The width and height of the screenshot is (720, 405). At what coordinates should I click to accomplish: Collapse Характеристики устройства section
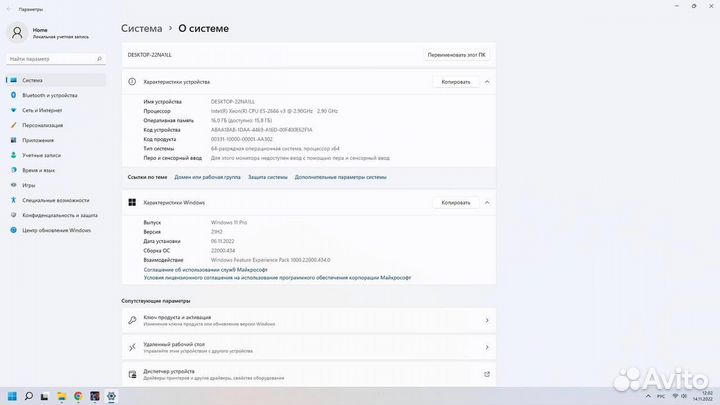coord(487,82)
